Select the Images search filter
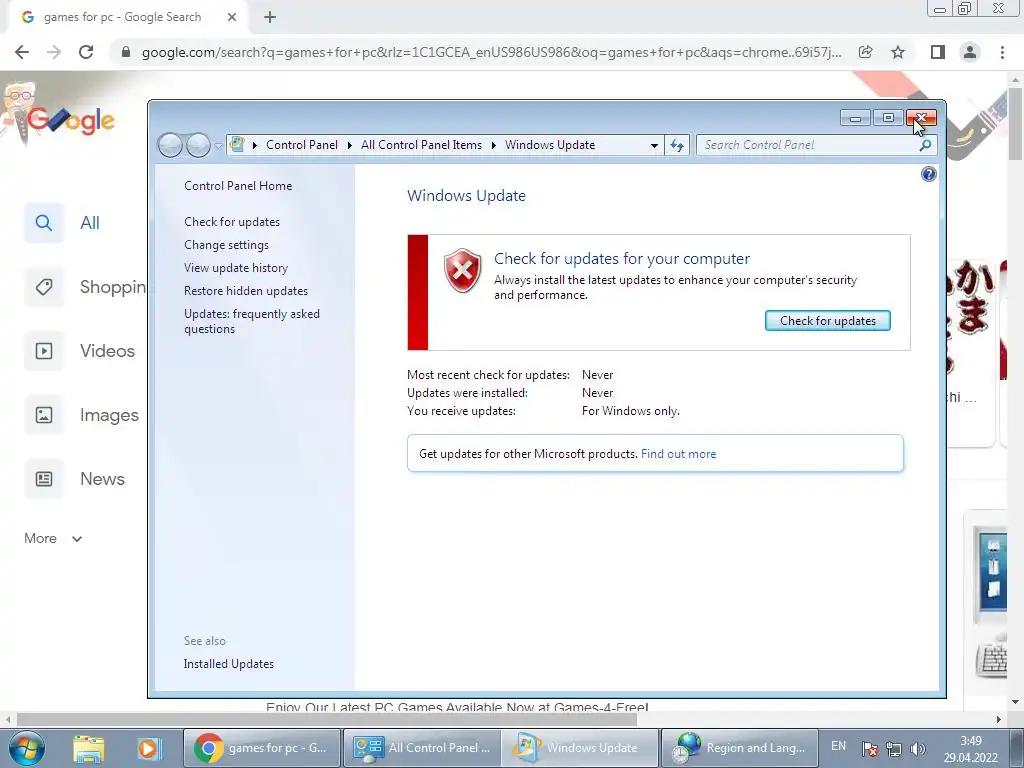Image resolution: width=1024 pixels, height=768 pixels. pos(82,415)
